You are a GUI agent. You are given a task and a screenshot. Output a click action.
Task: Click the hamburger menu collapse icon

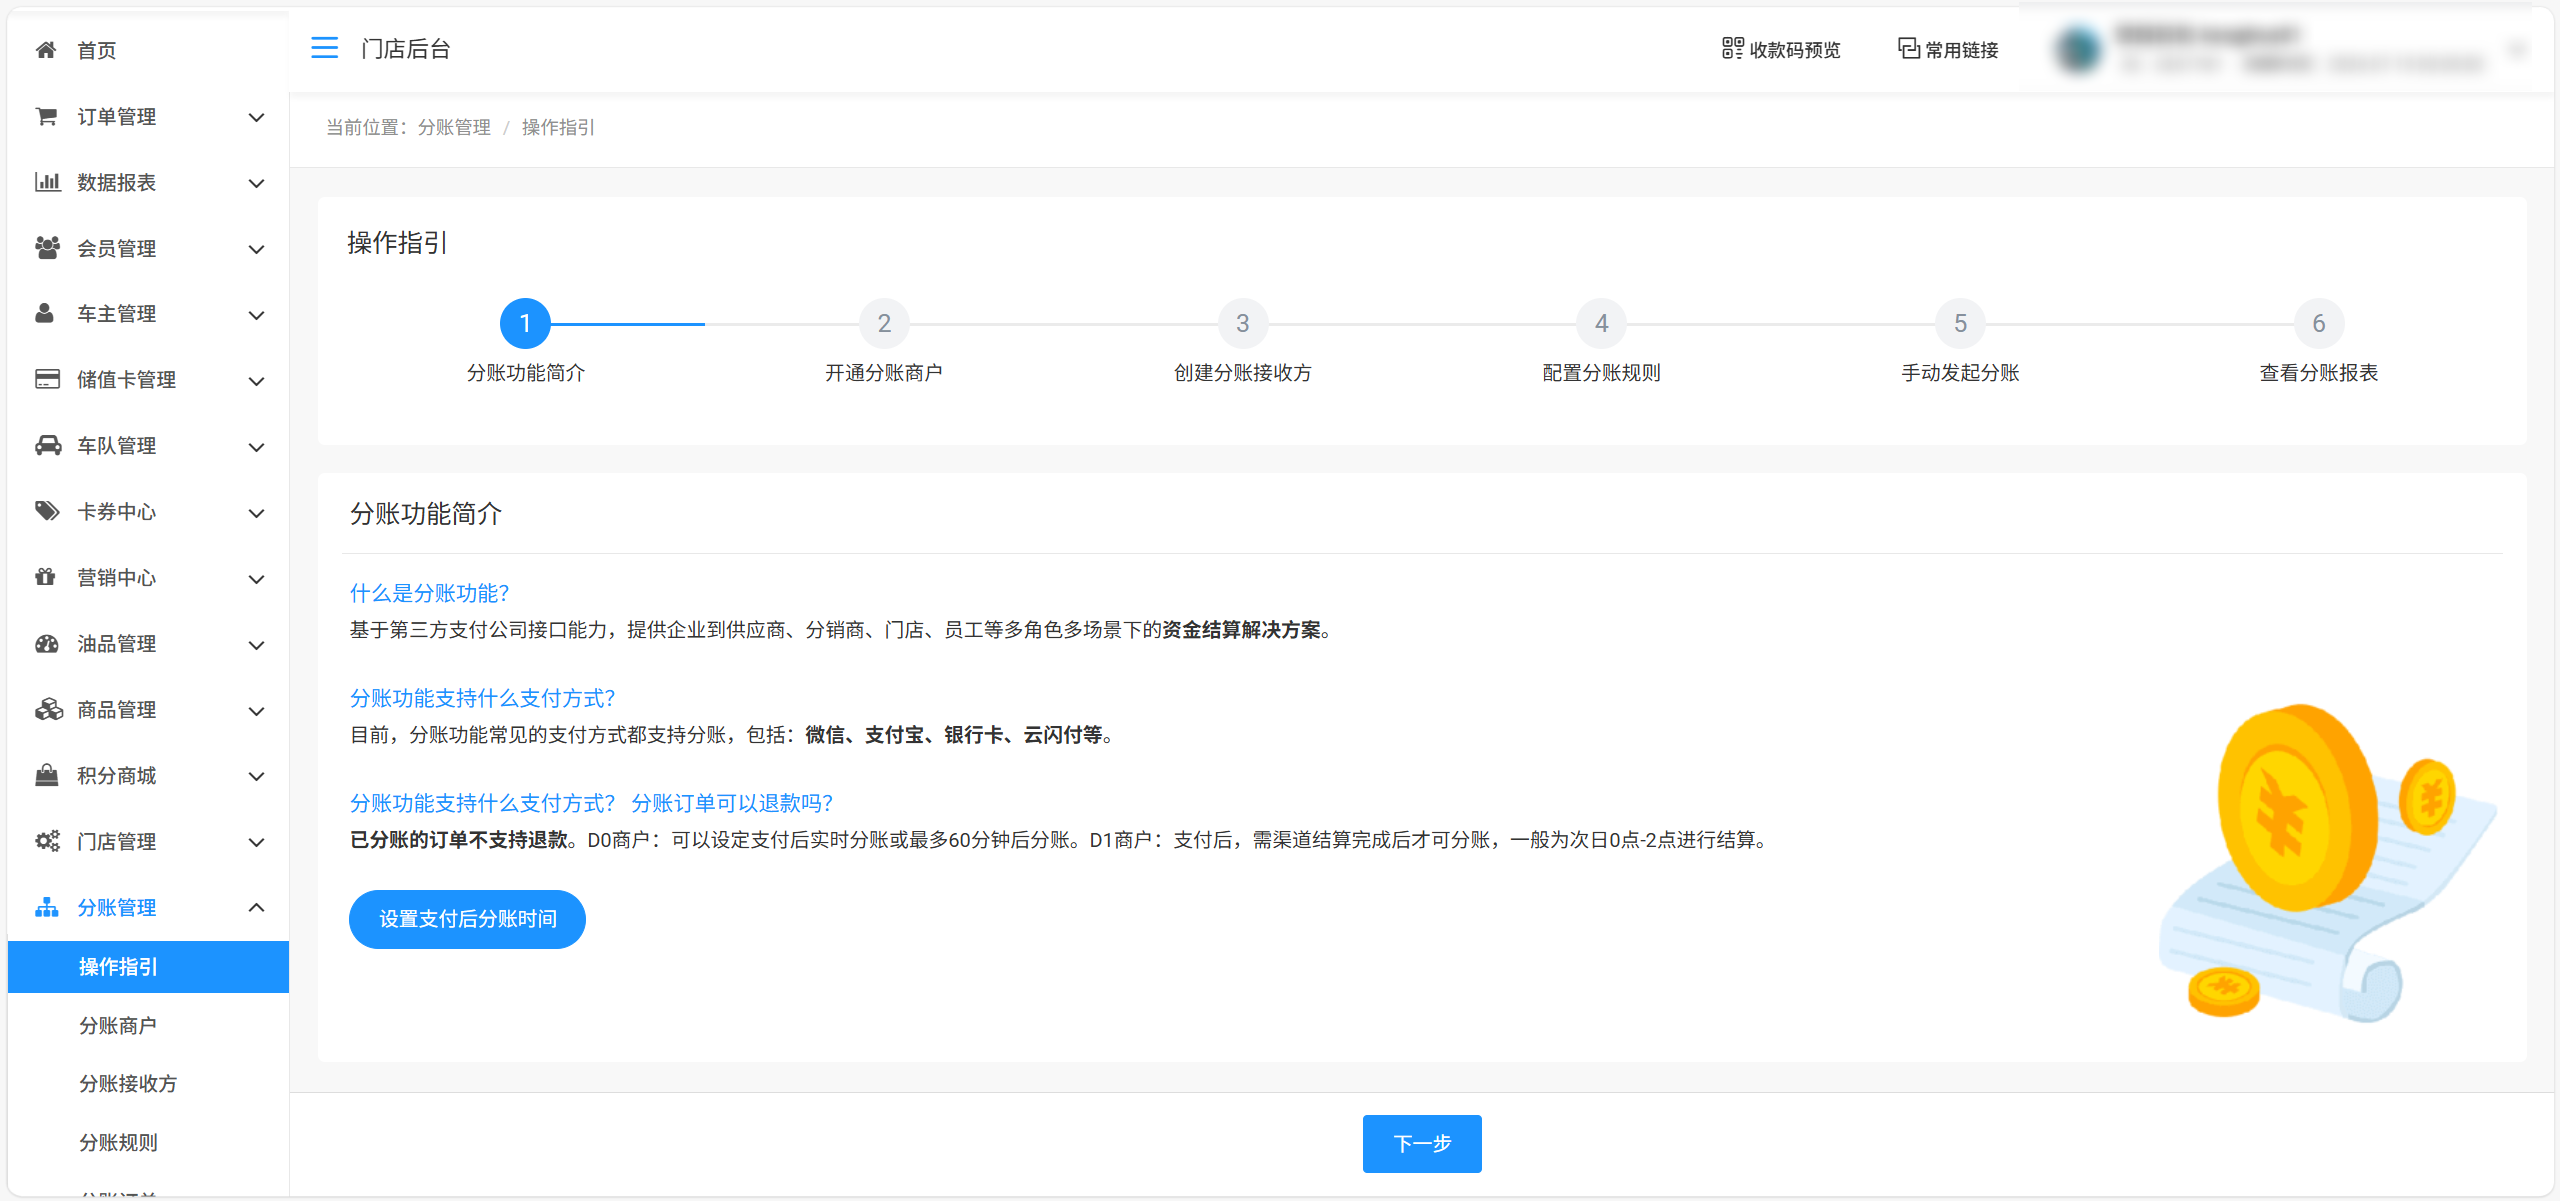324,48
